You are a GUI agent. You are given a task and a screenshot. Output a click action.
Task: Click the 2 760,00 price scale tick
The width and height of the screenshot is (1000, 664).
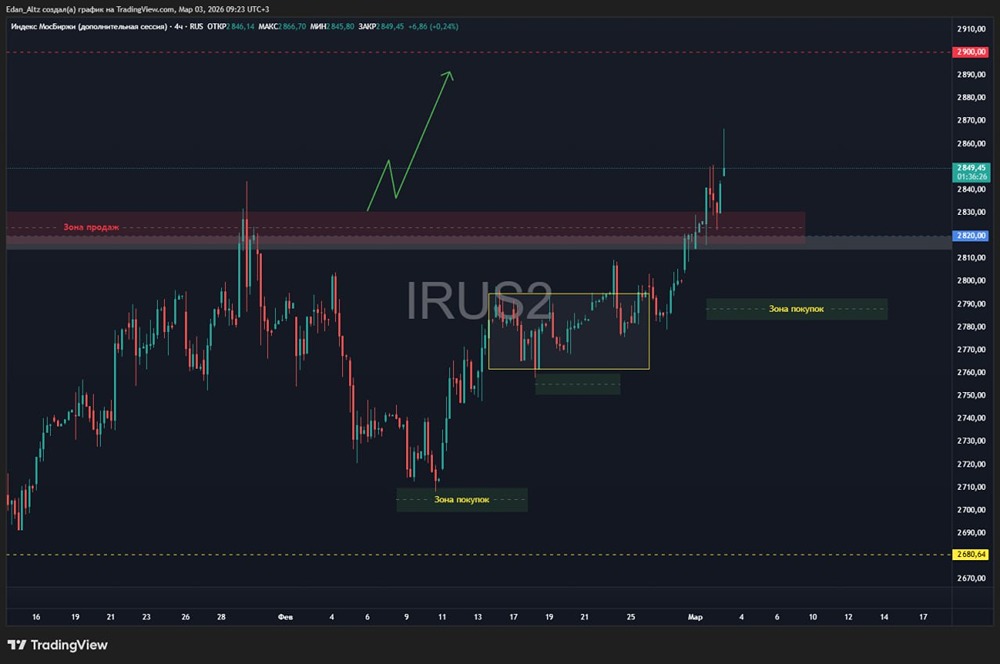coord(971,373)
